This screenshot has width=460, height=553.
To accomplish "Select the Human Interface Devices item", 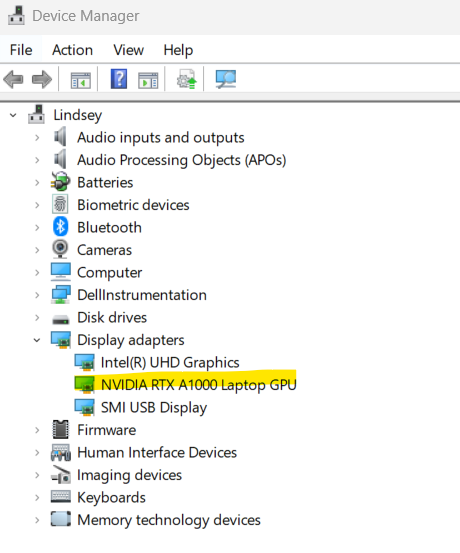I will coord(157,453).
